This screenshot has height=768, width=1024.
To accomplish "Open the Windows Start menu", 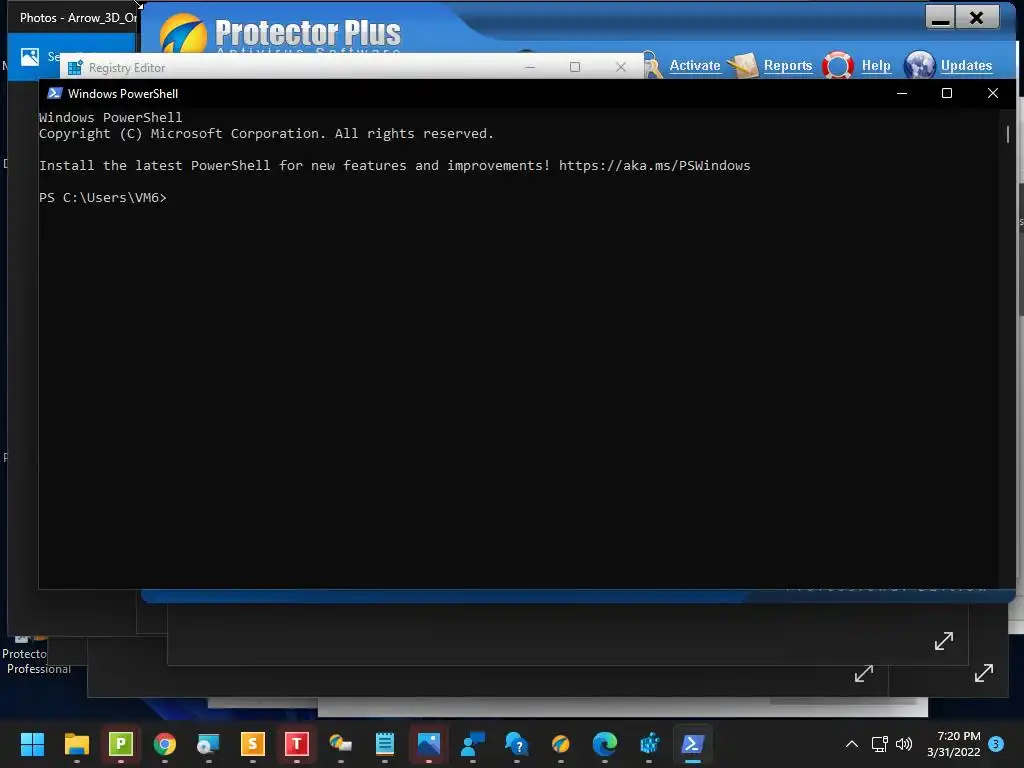I will [32, 744].
